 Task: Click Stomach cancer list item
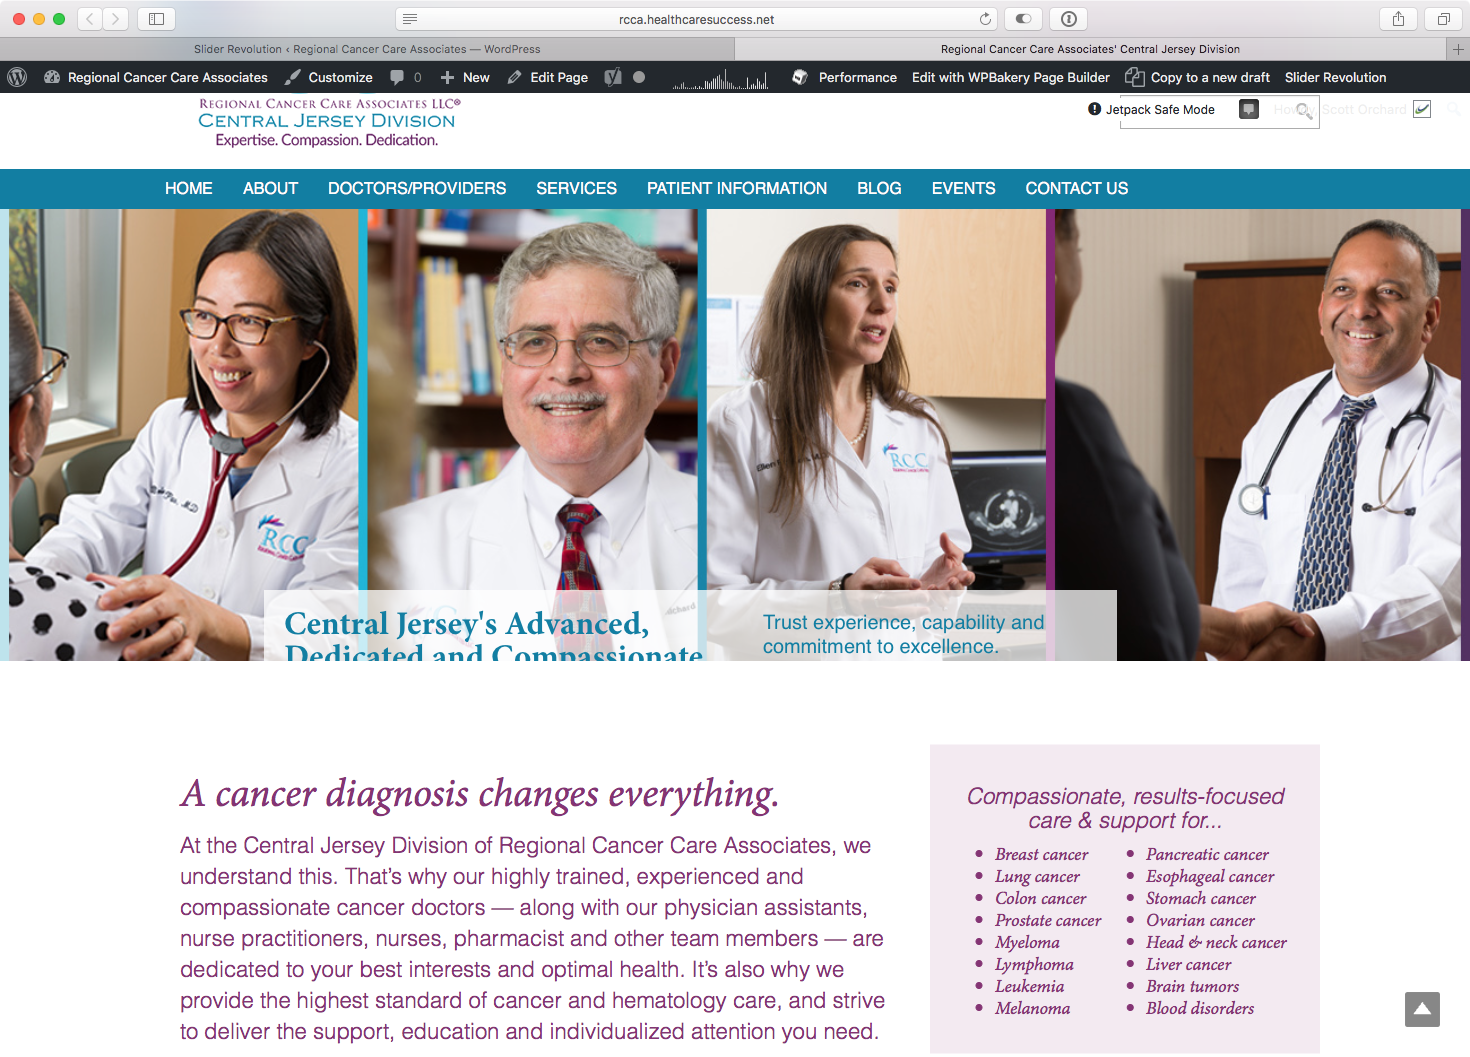pos(1200,898)
